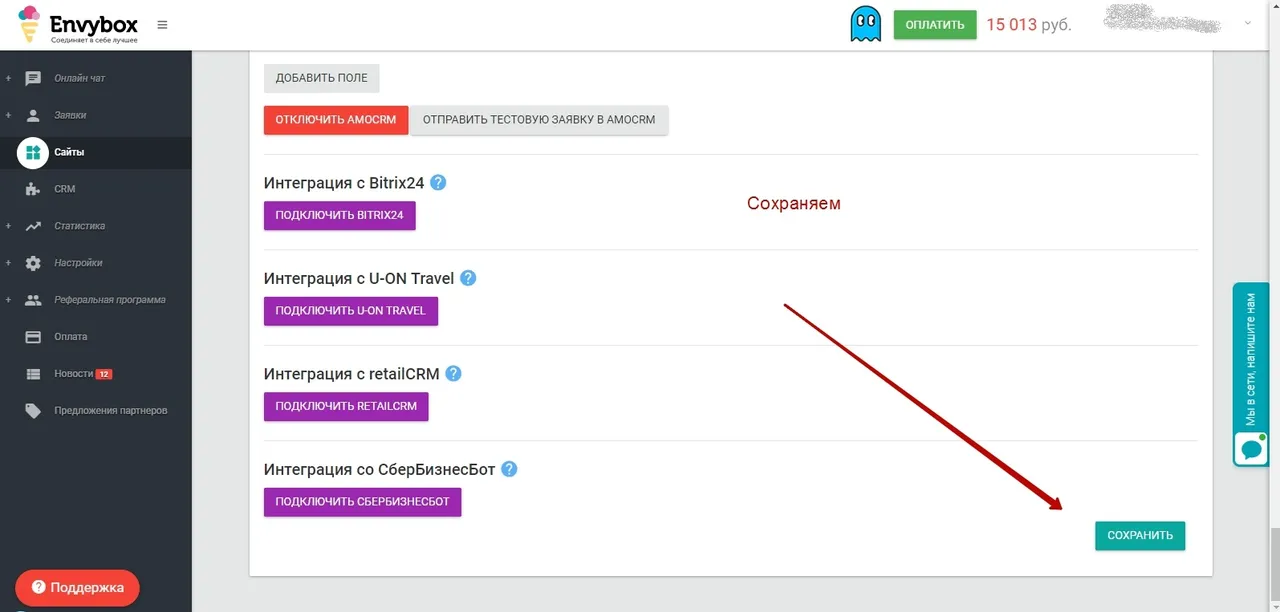Click ПОДКЛЮЧИТЬ СБЕРБИЗНЕСБОТ button
1280x612 pixels.
362,501
